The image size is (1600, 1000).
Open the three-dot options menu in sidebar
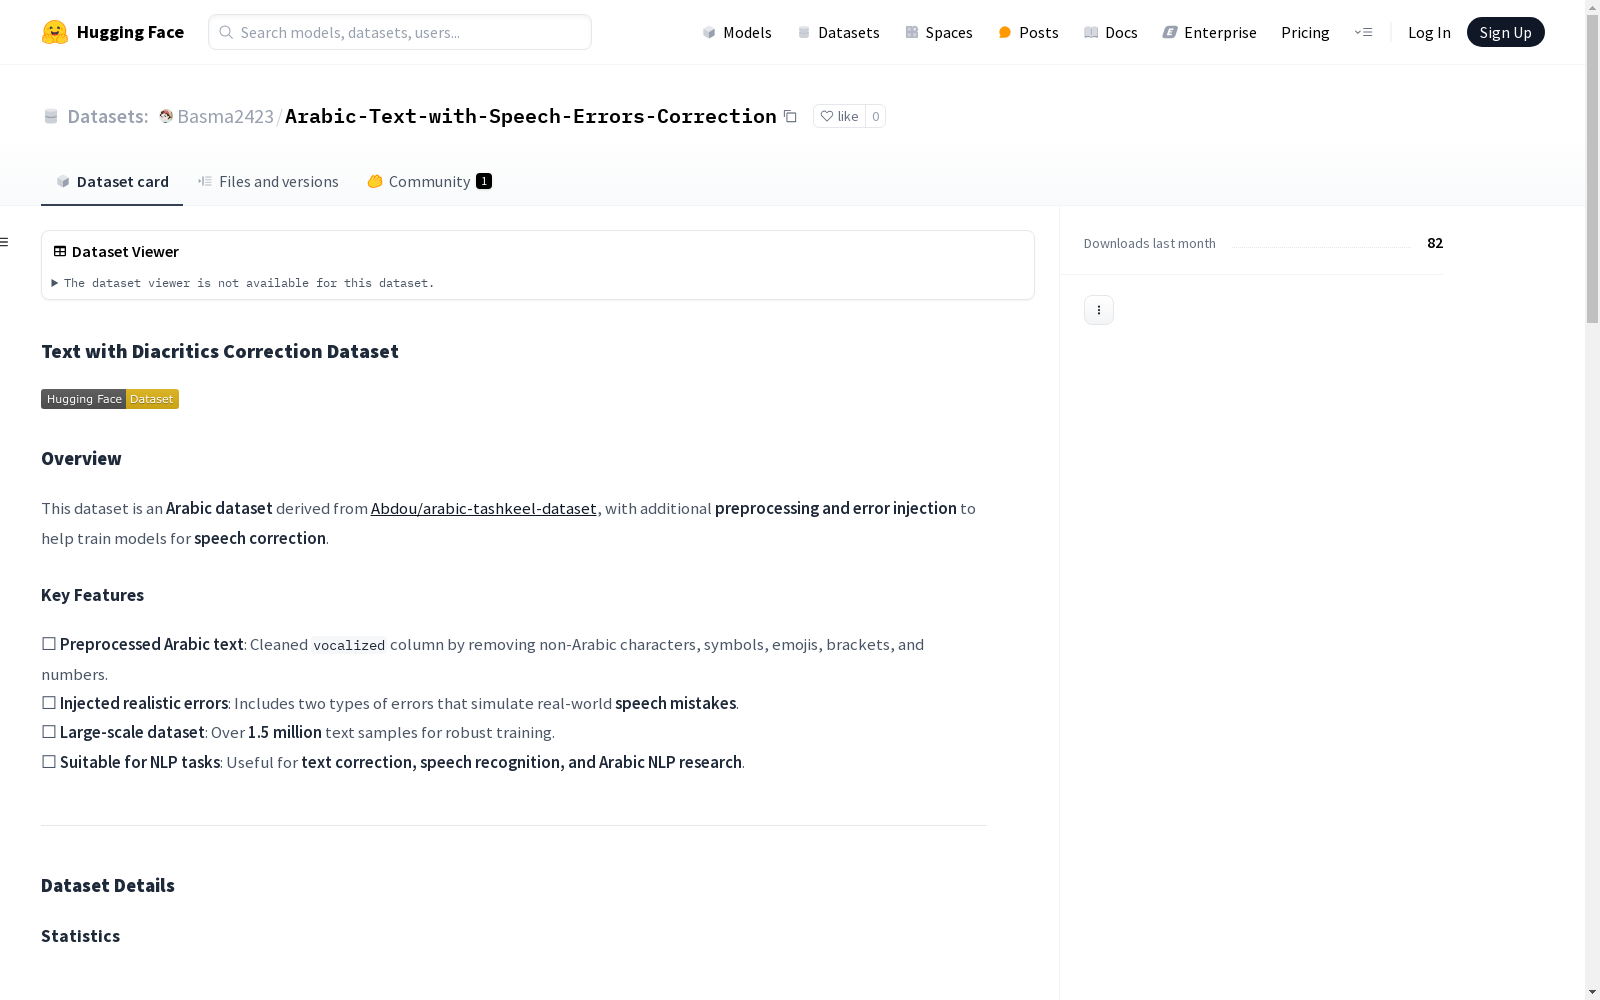(x=1099, y=310)
